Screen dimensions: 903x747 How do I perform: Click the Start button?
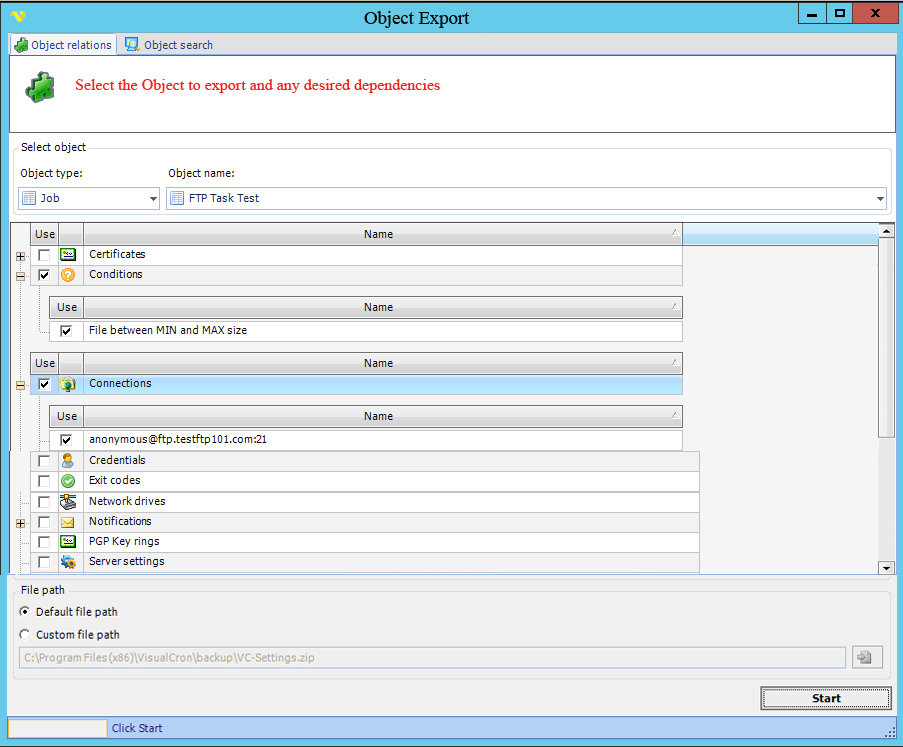825,698
